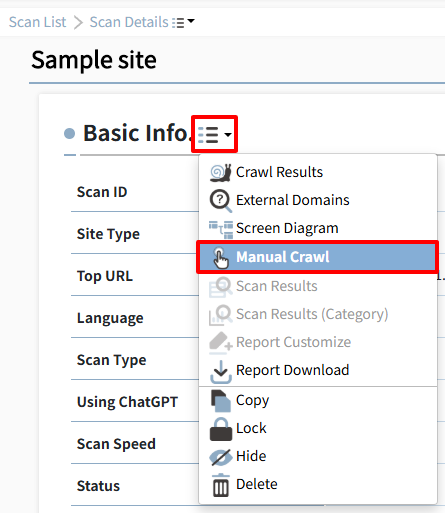445x513 pixels.
Task: Click the Lock padlock icon
Action: pyautogui.click(x=221, y=429)
